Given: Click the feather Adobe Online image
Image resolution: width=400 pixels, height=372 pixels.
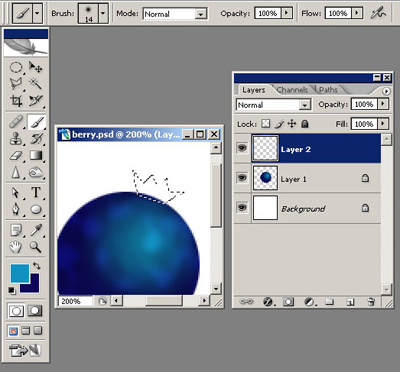Looking at the screenshot, I should tap(26, 47).
